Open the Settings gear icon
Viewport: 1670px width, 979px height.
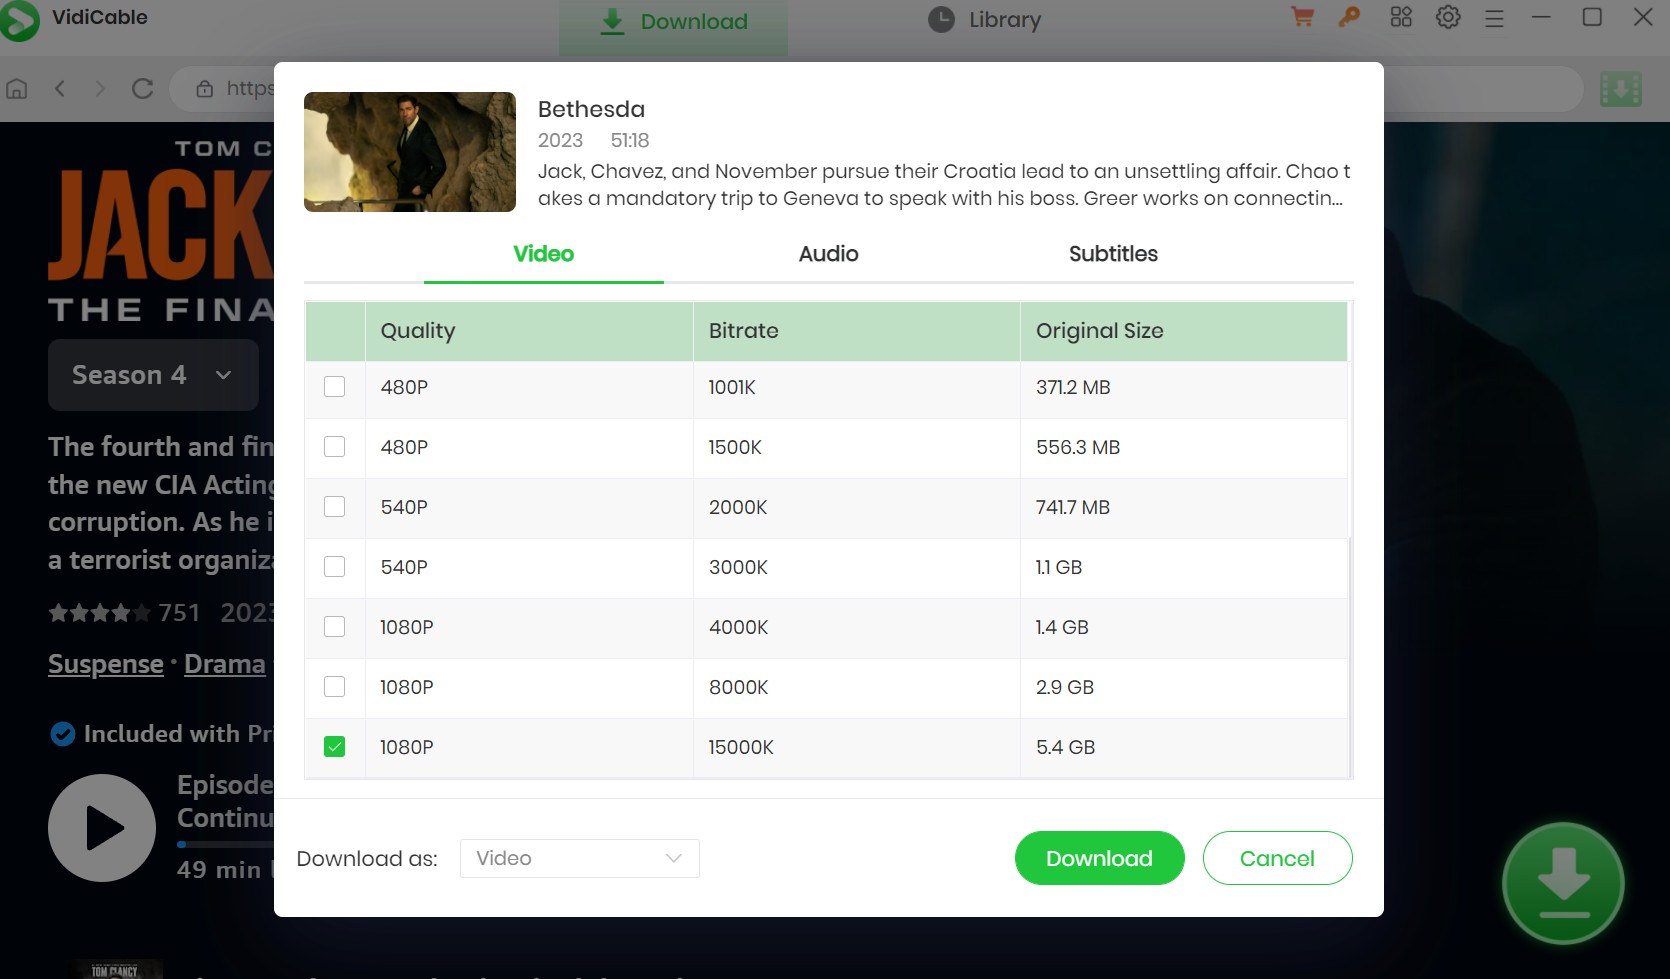pos(1448,17)
